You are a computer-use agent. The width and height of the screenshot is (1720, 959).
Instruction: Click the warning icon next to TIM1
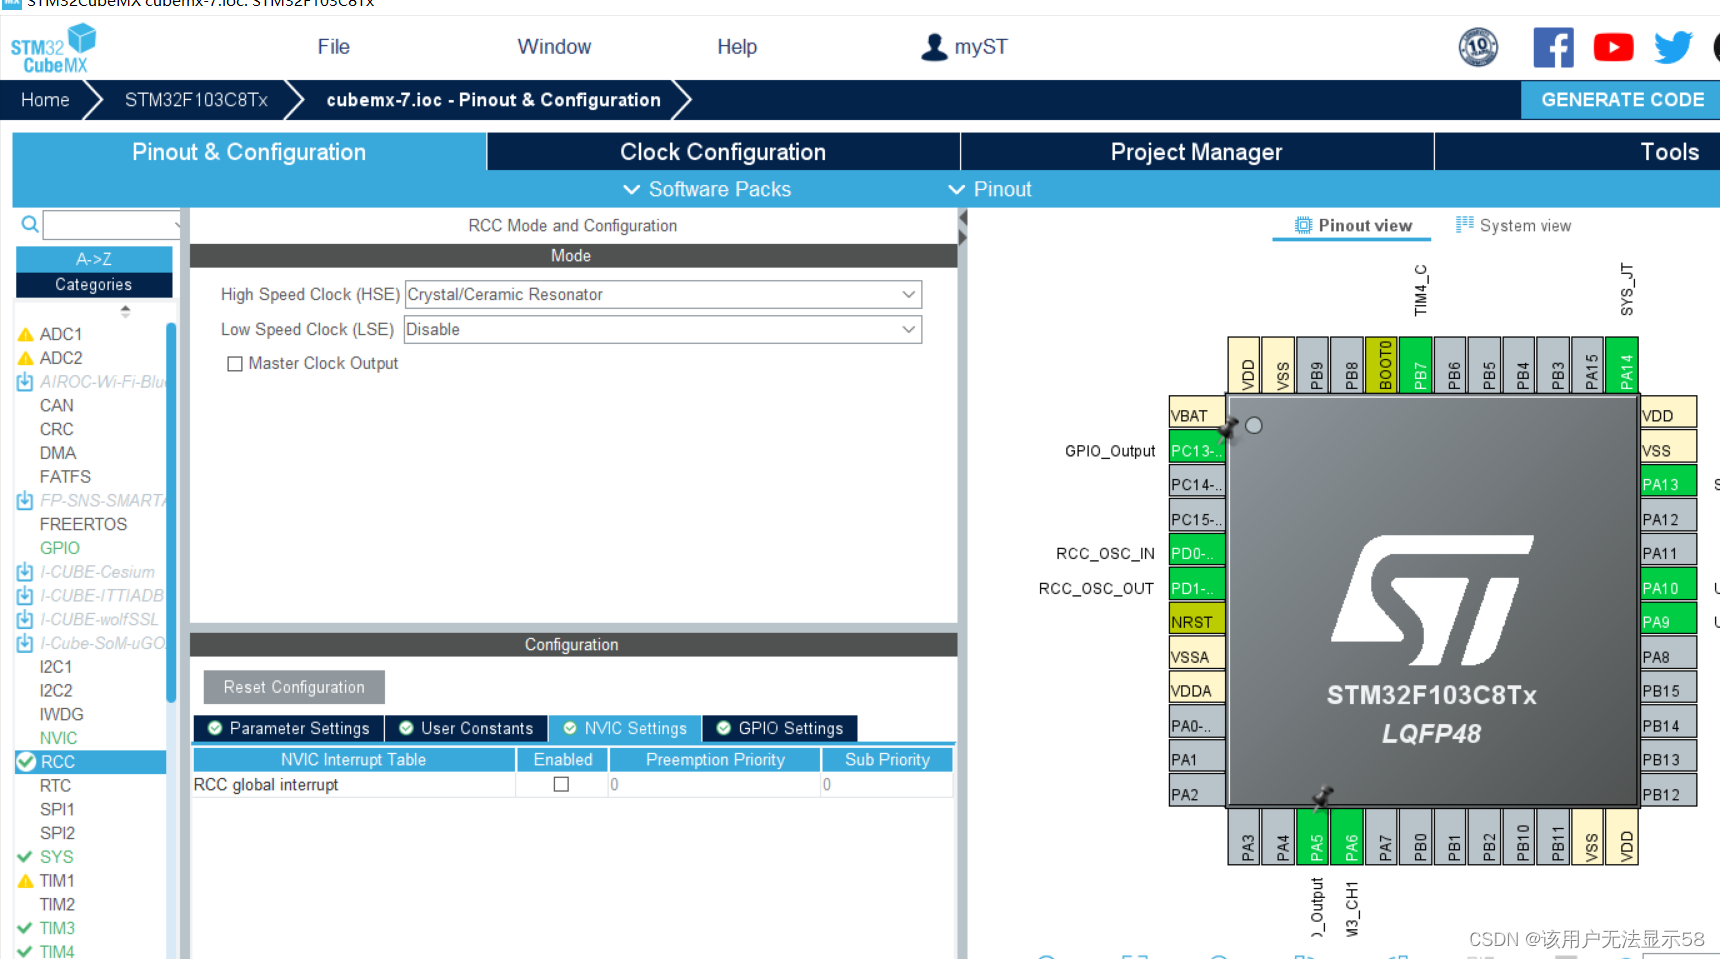point(26,881)
